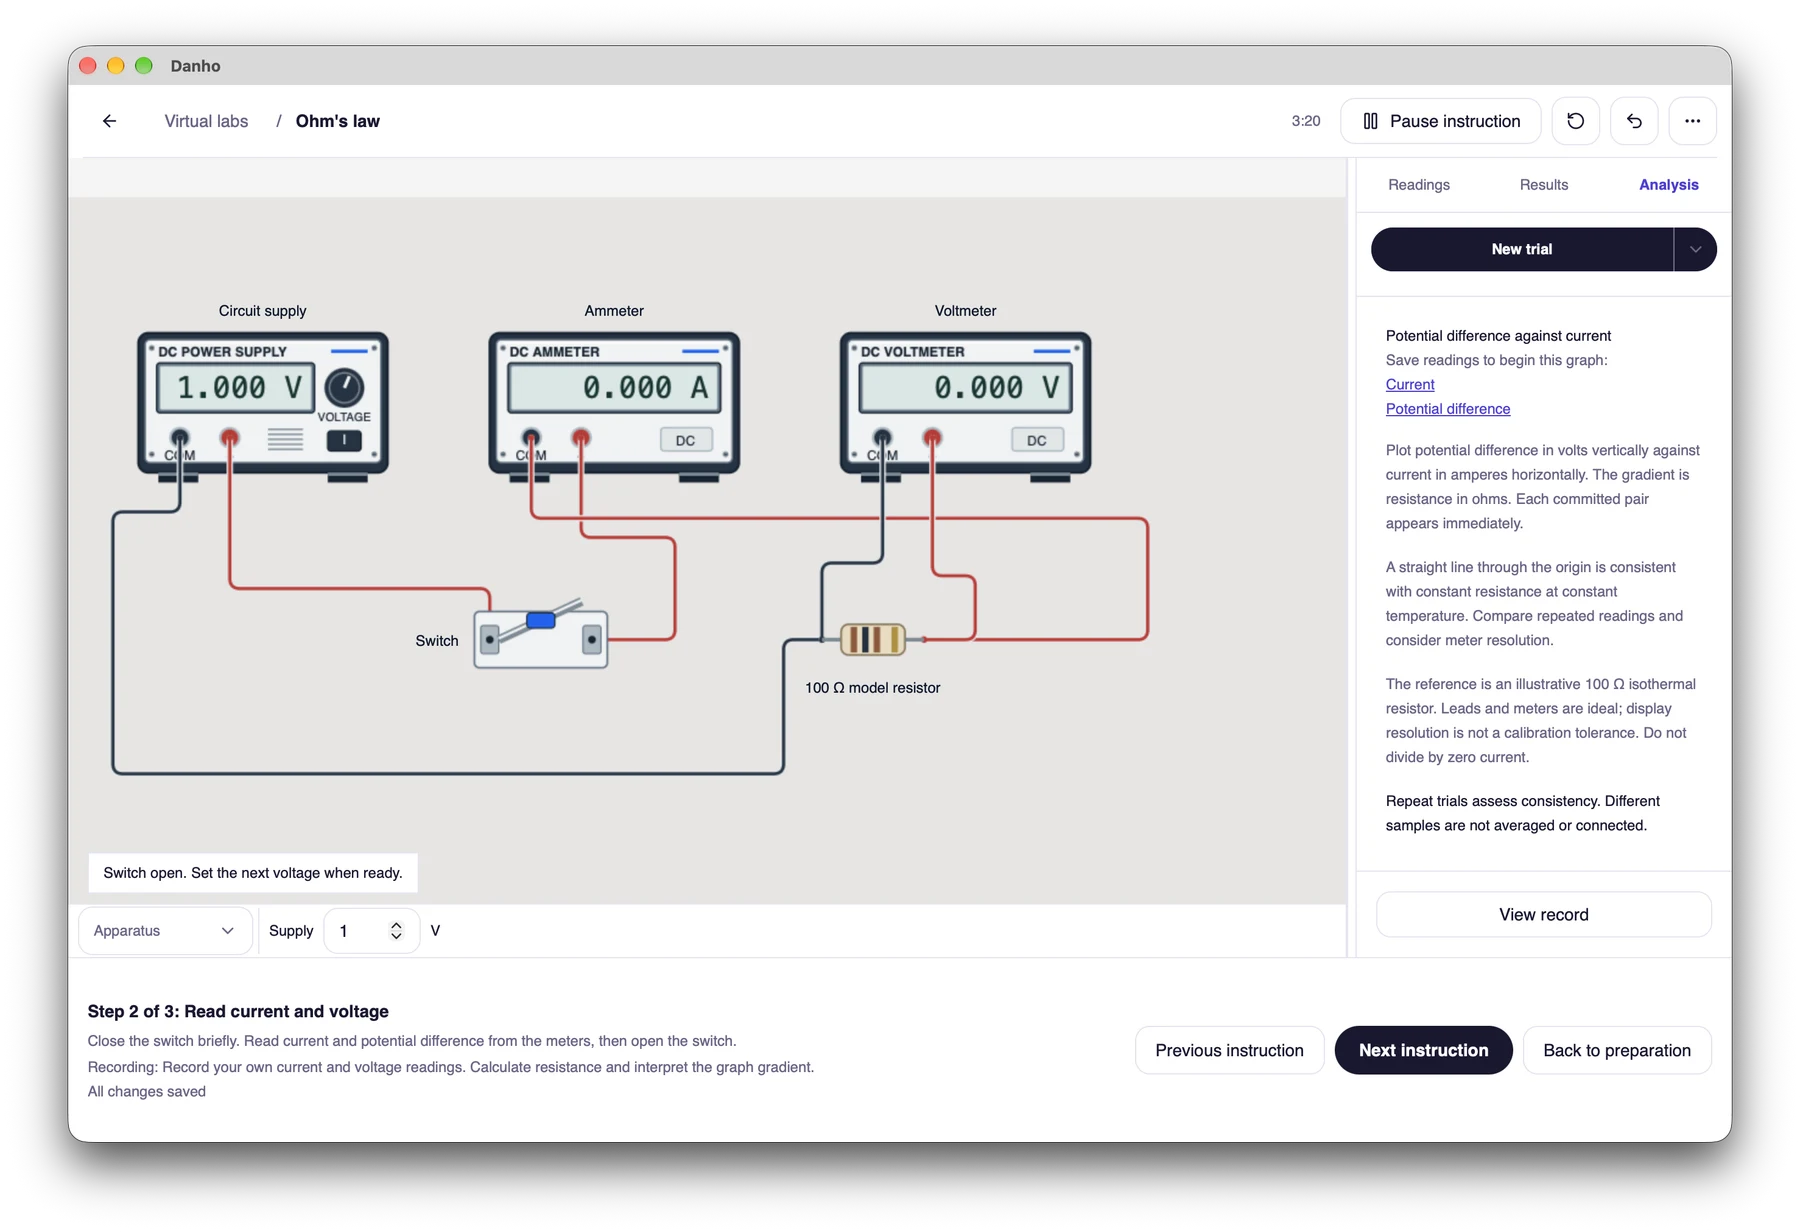This screenshot has width=1800, height=1232.
Task: Click the voltmeter red terminal
Action: point(932,437)
